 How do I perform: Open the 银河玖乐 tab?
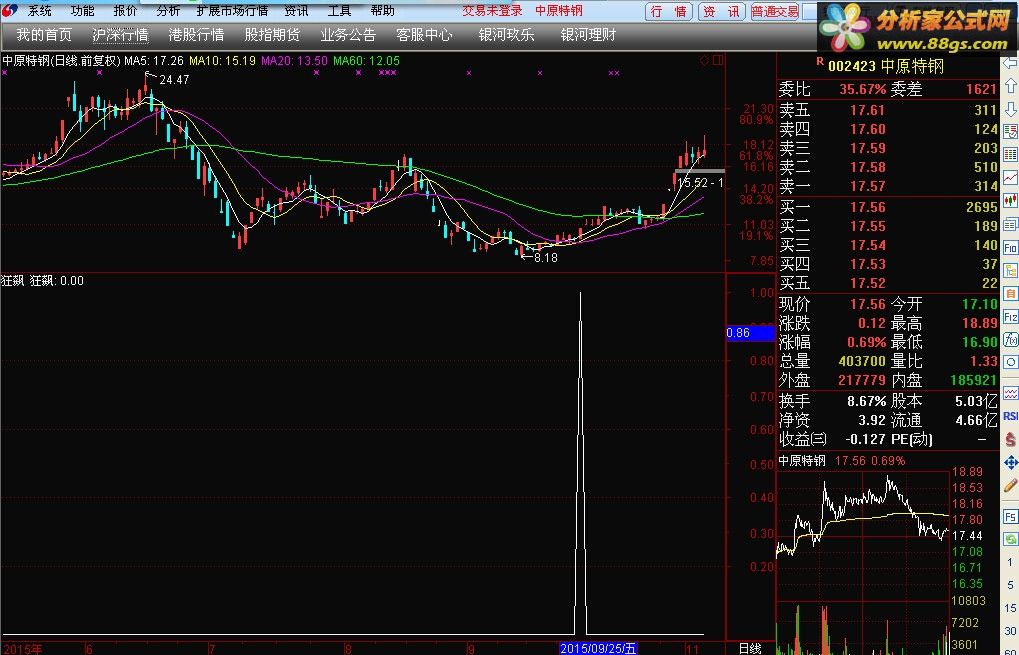pos(506,36)
